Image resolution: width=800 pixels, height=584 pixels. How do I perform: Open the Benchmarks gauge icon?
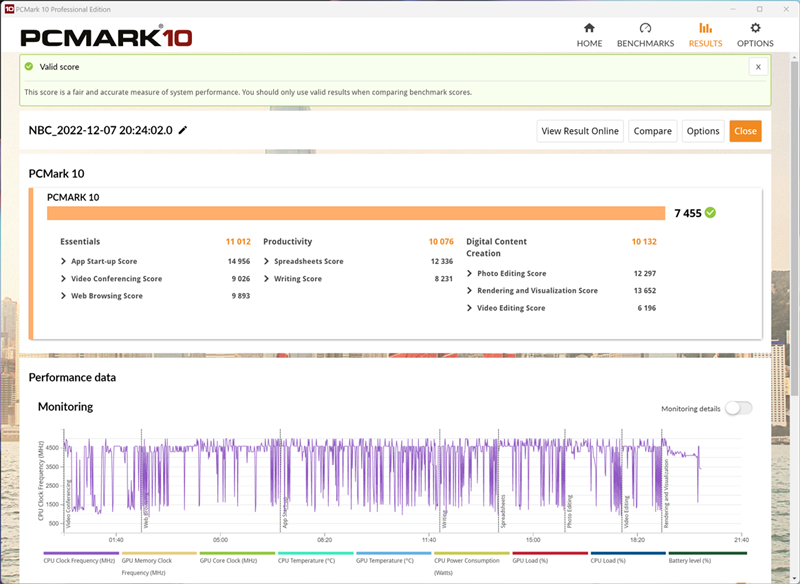point(645,29)
